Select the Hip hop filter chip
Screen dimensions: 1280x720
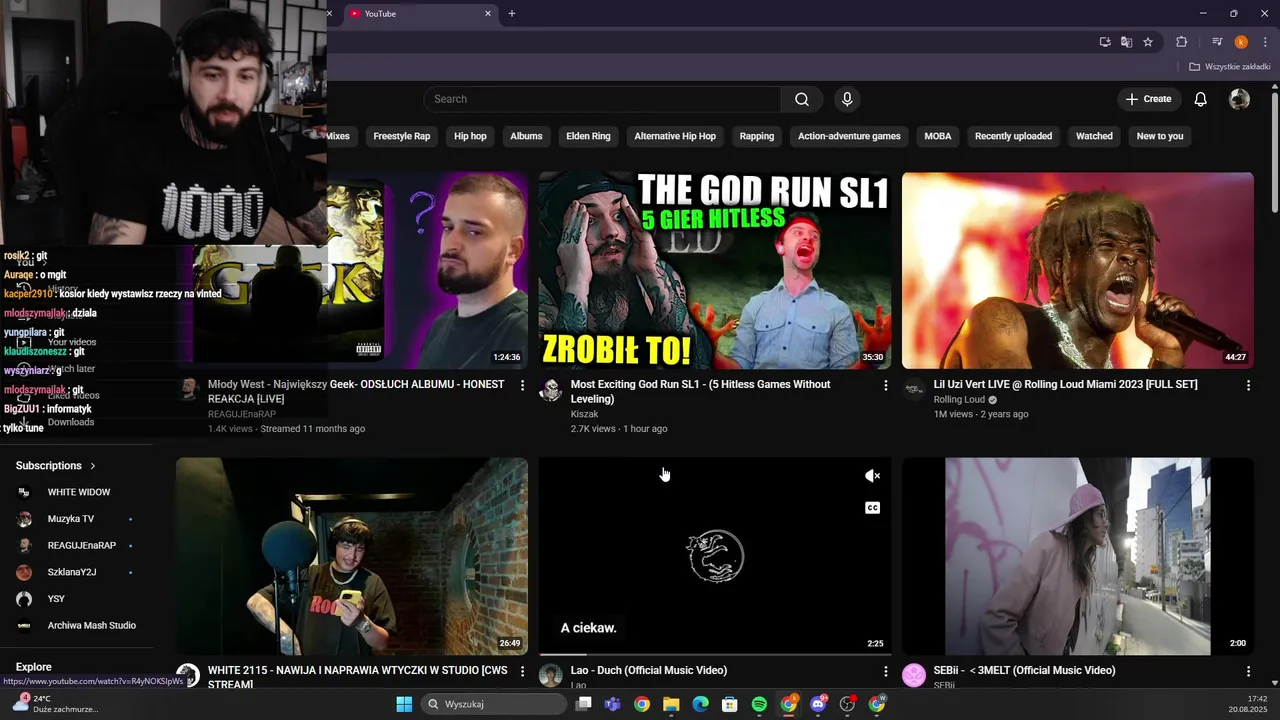pyautogui.click(x=470, y=136)
